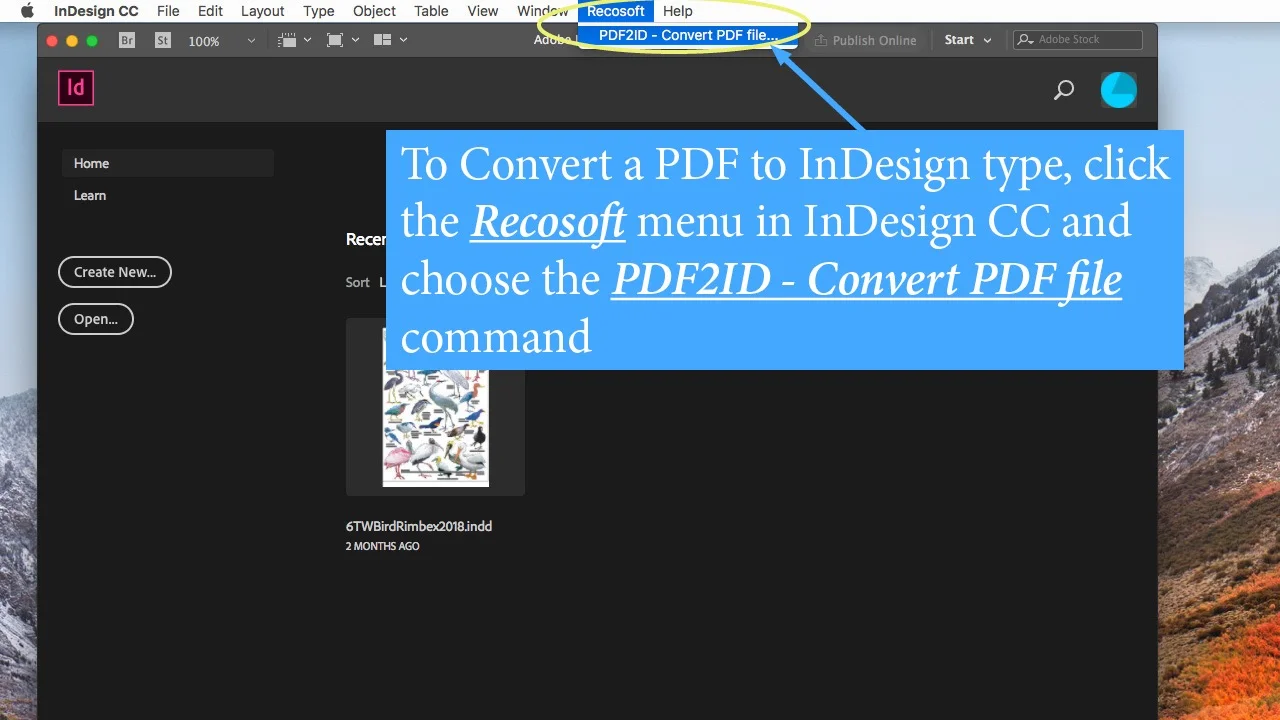The image size is (1280, 720).
Task: Minimize the InDesign window with yellow button
Action: pyautogui.click(x=72, y=41)
